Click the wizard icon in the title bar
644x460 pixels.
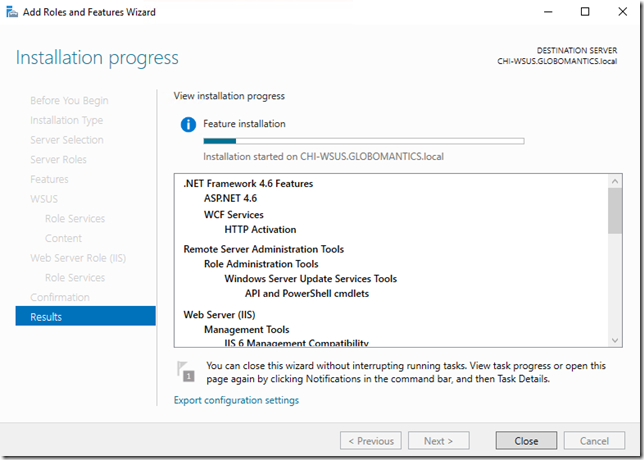12,12
